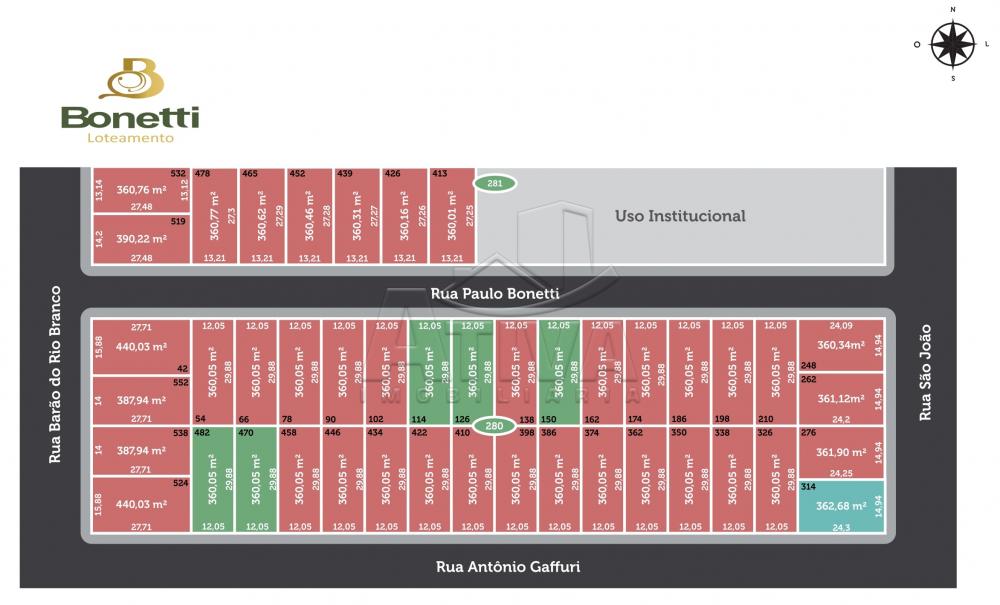Pick lot 248 with 360,34 m²
1000x605 pixels.
click(841, 346)
